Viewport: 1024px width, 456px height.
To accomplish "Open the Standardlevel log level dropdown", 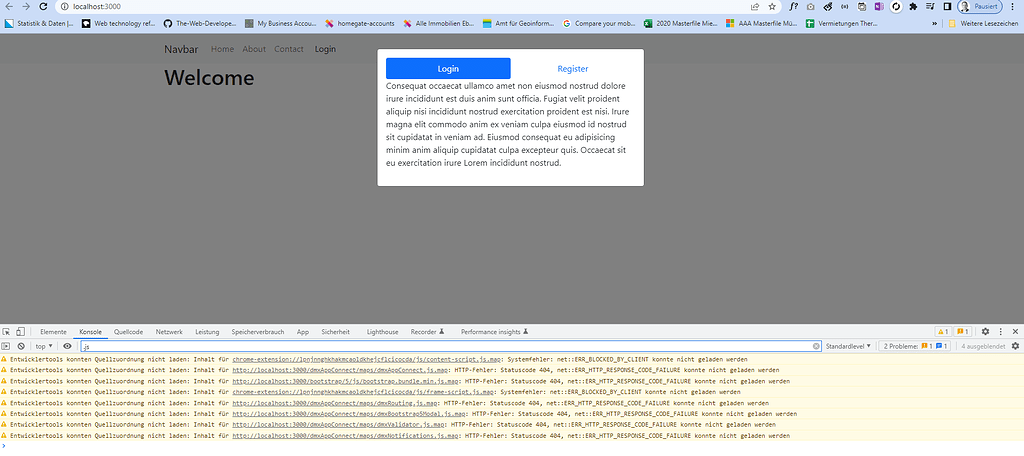I will 848,346.
